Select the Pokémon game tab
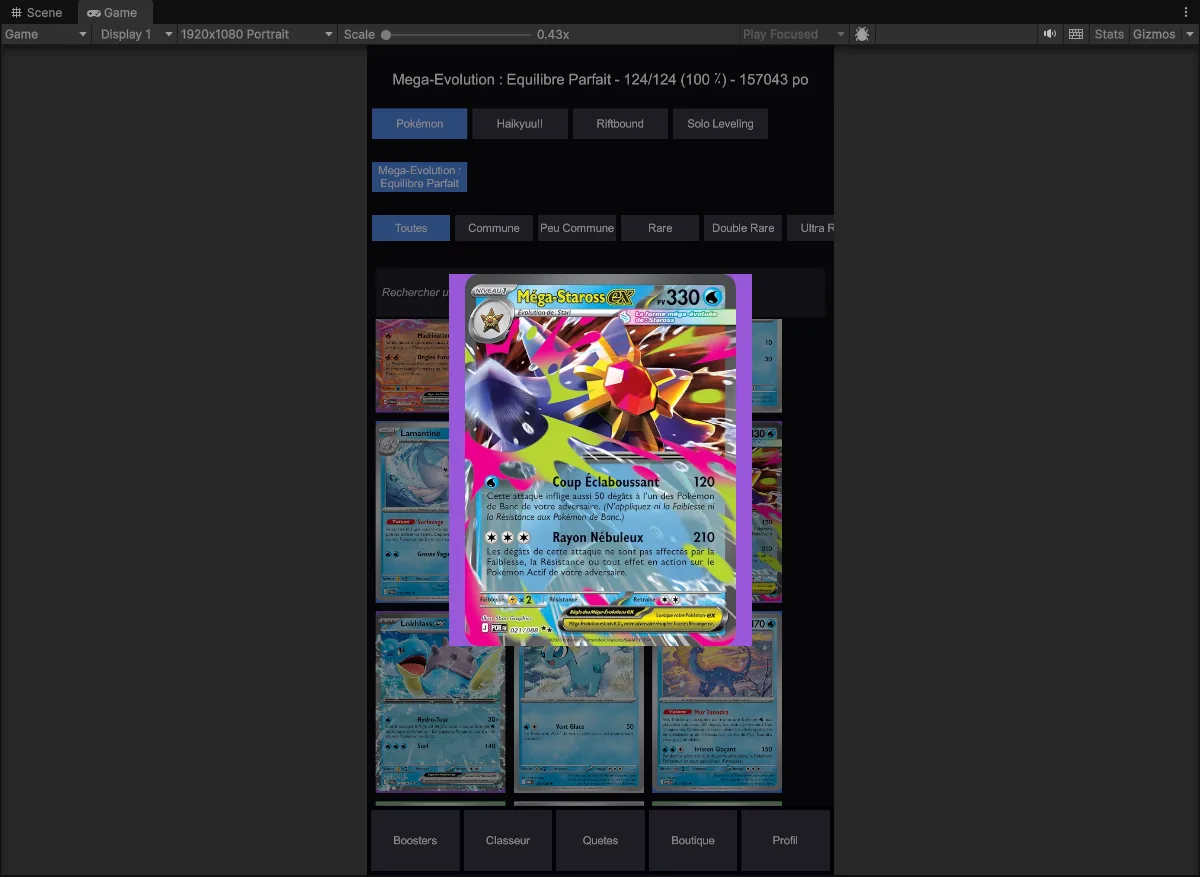The height and width of the screenshot is (877, 1200). (419, 124)
